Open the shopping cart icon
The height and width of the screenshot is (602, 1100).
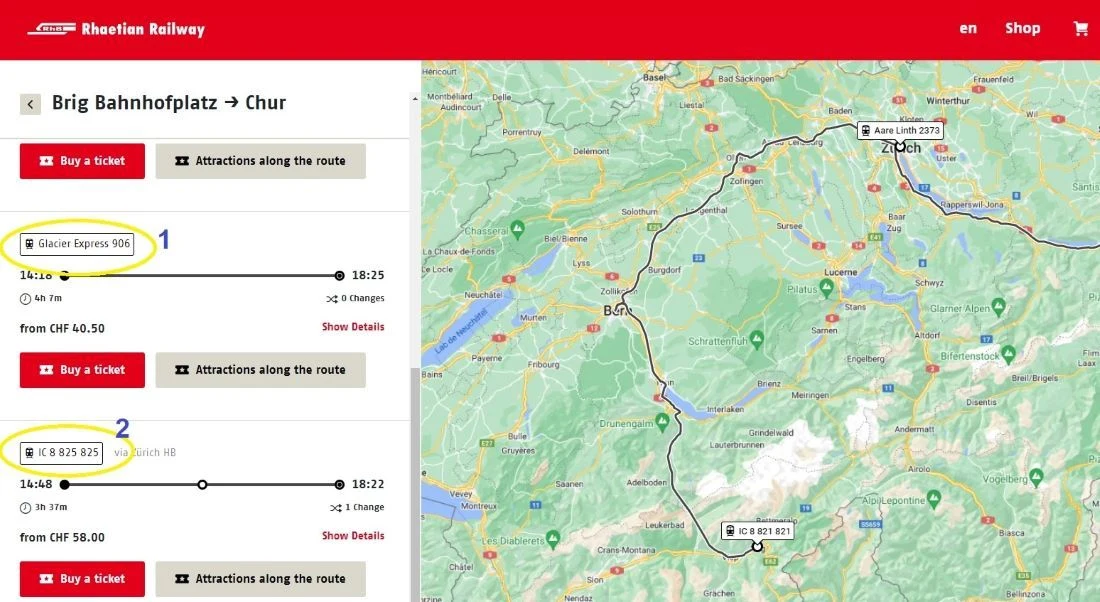click(1080, 29)
